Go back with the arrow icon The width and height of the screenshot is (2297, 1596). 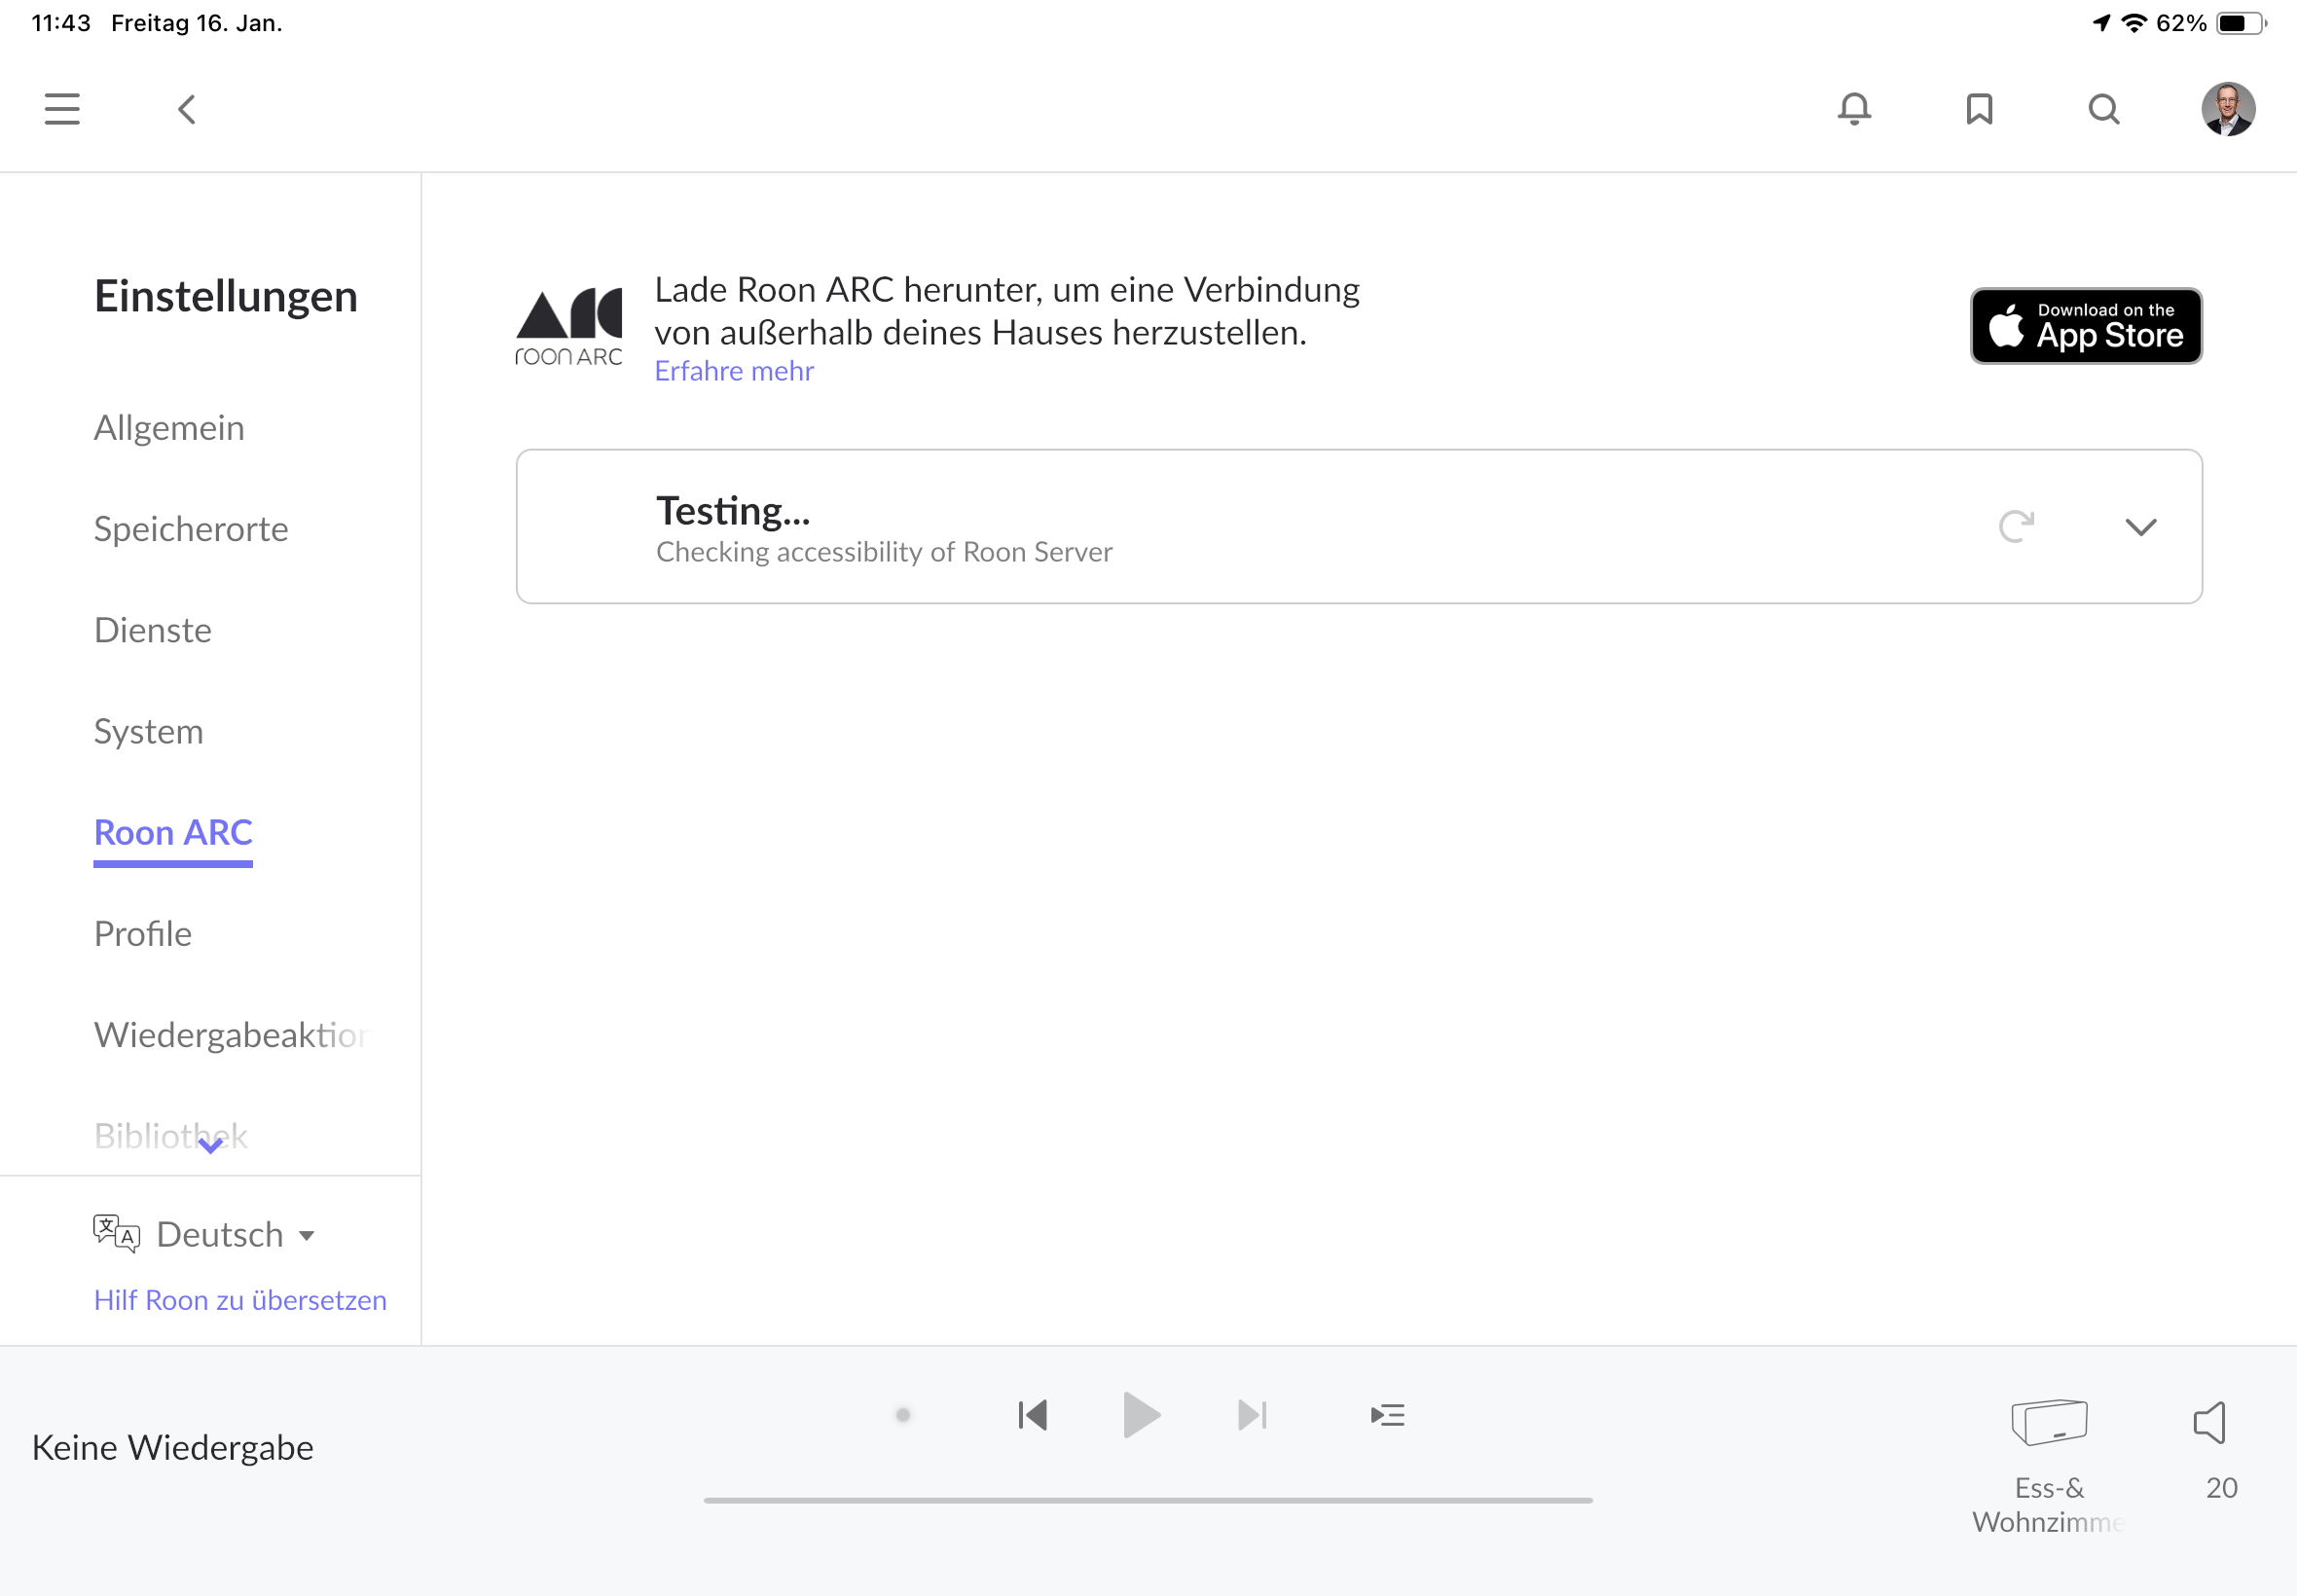tap(187, 109)
